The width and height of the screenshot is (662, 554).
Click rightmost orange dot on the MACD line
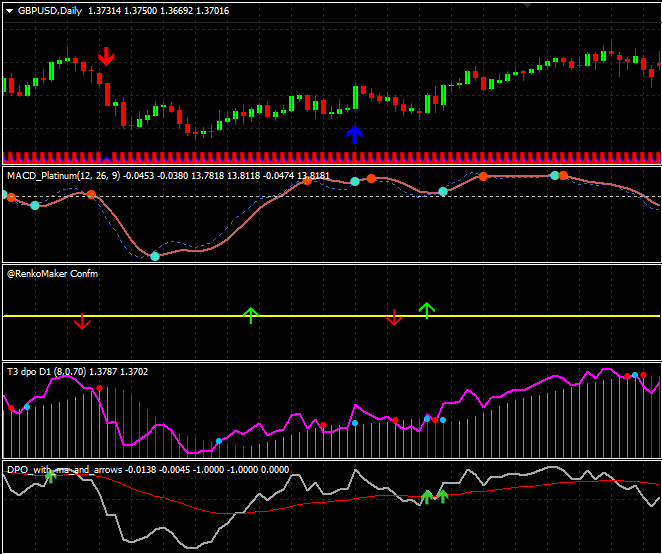(563, 176)
